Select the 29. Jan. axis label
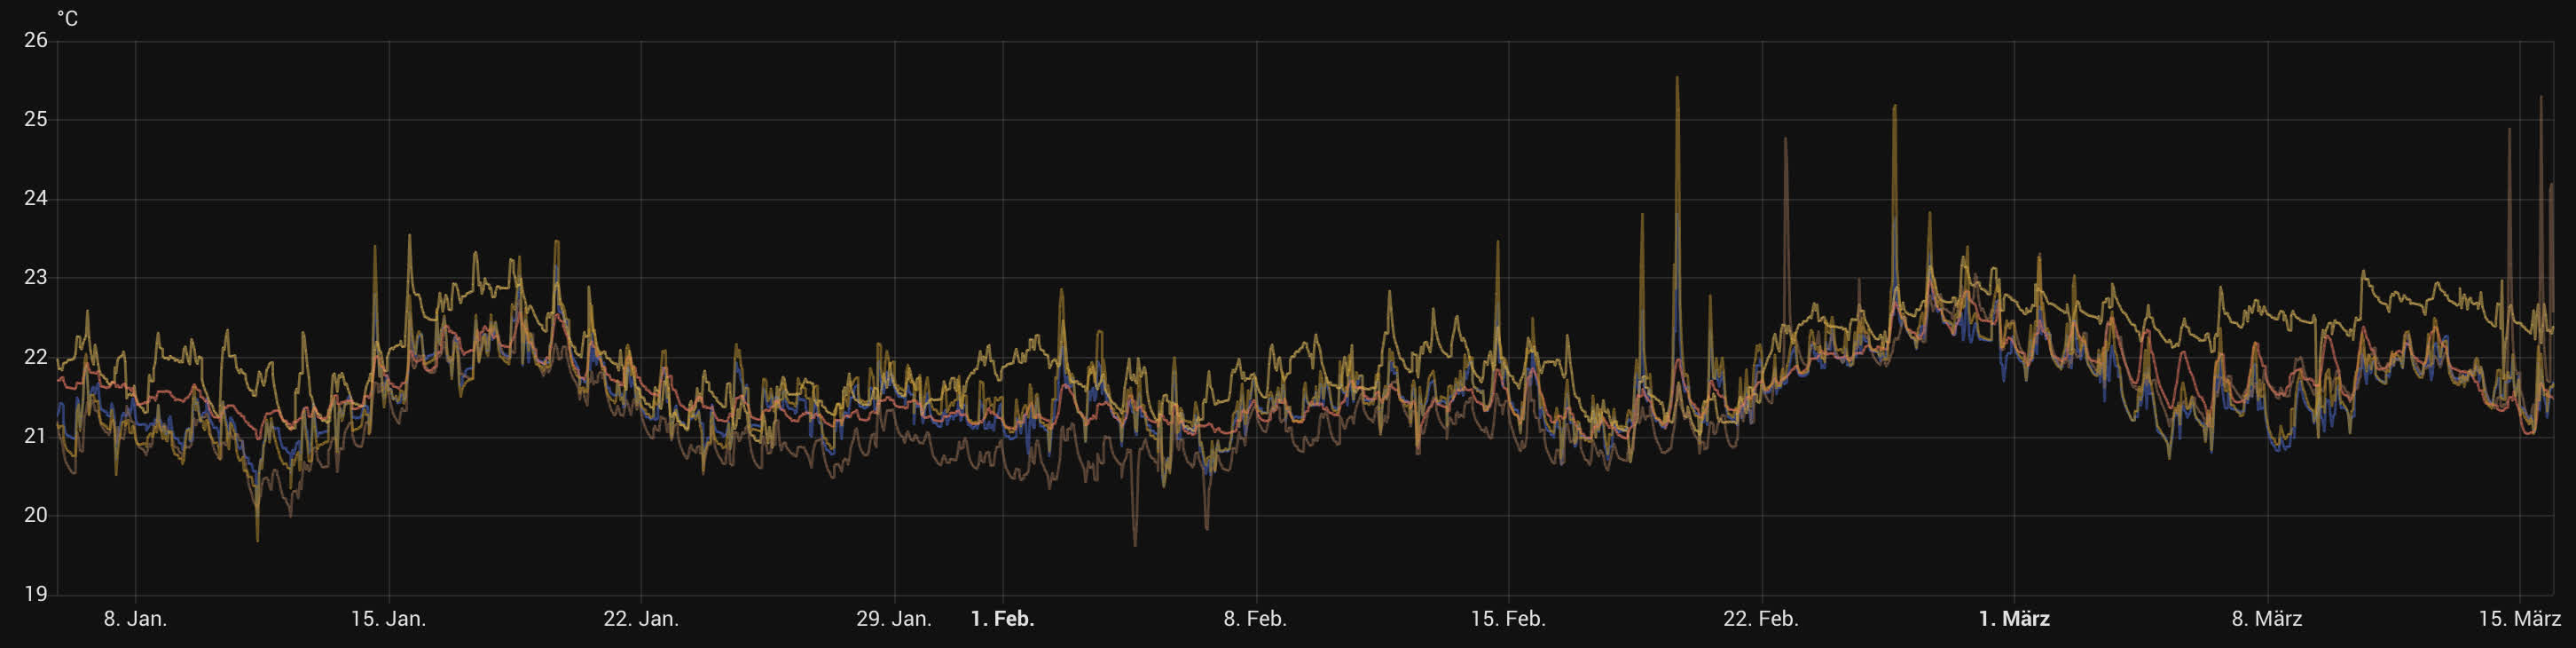This screenshot has height=648, width=2576. pyautogui.click(x=893, y=619)
